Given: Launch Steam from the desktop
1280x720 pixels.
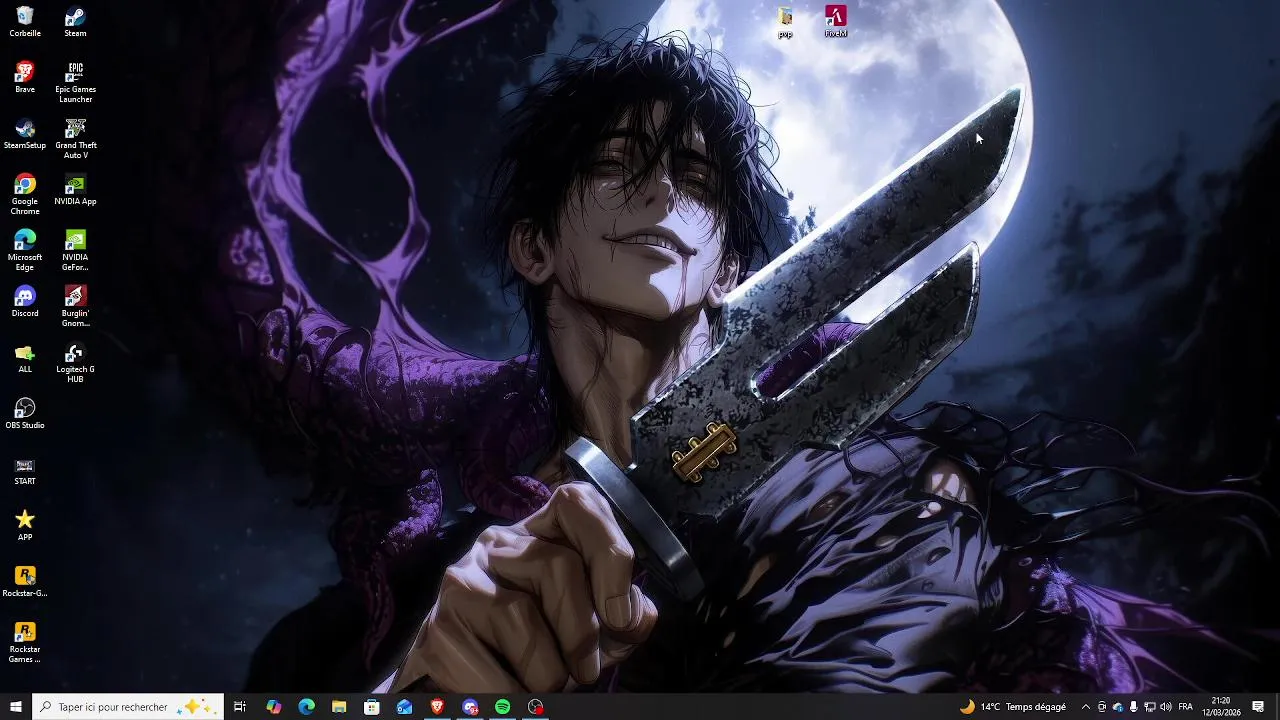Looking at the screenshot, I should click(x=75, y=22).
